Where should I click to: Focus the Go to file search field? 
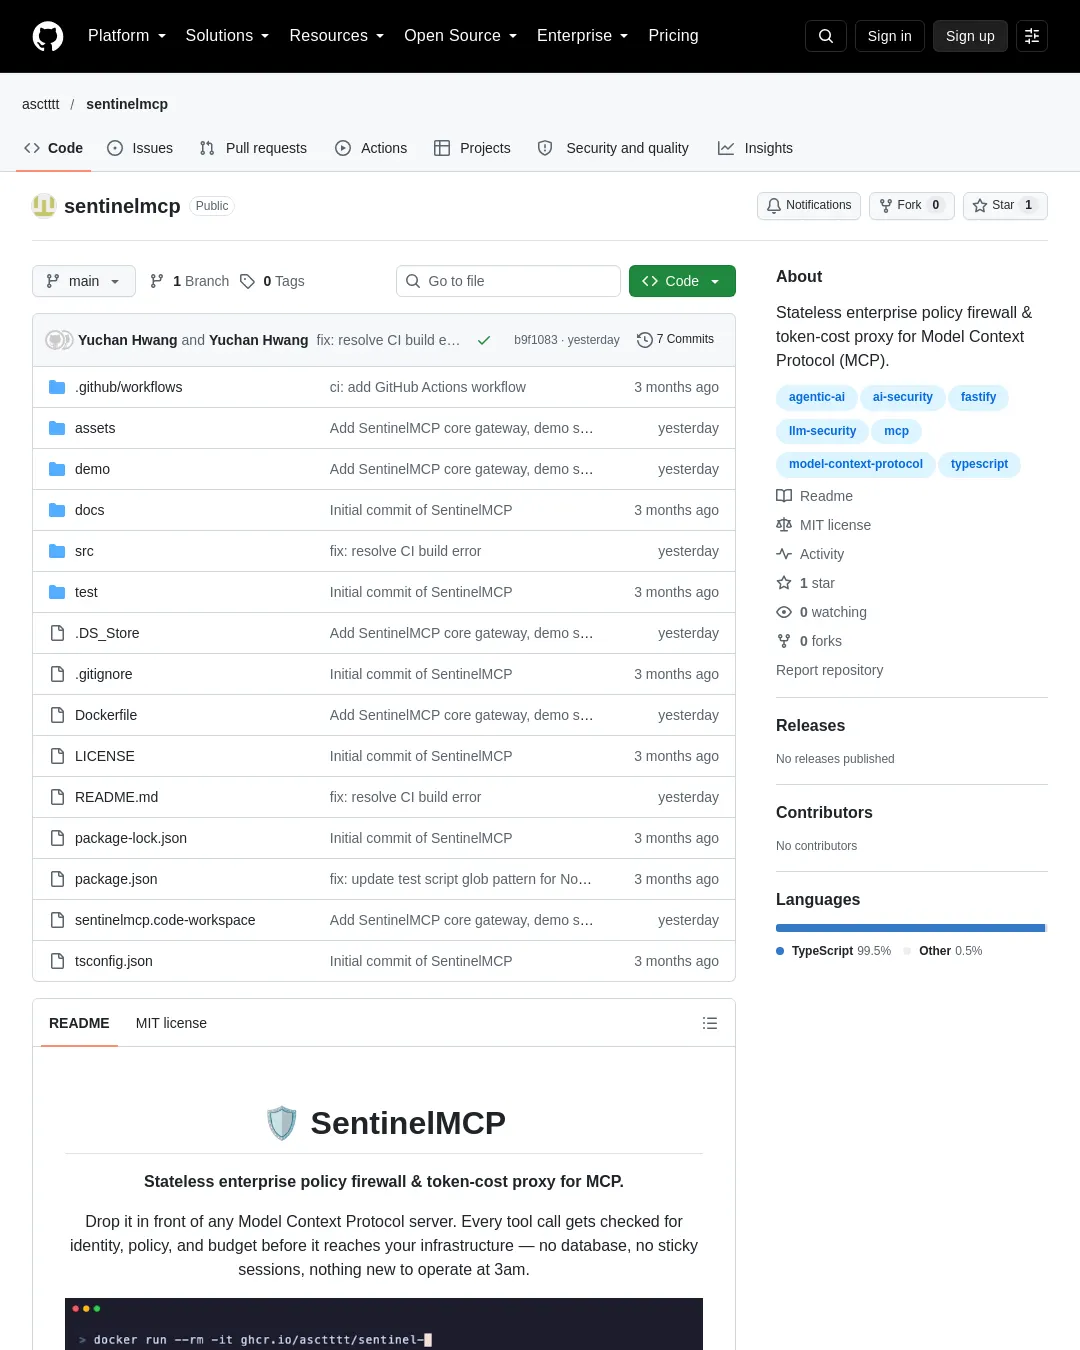tap(508, 281)
